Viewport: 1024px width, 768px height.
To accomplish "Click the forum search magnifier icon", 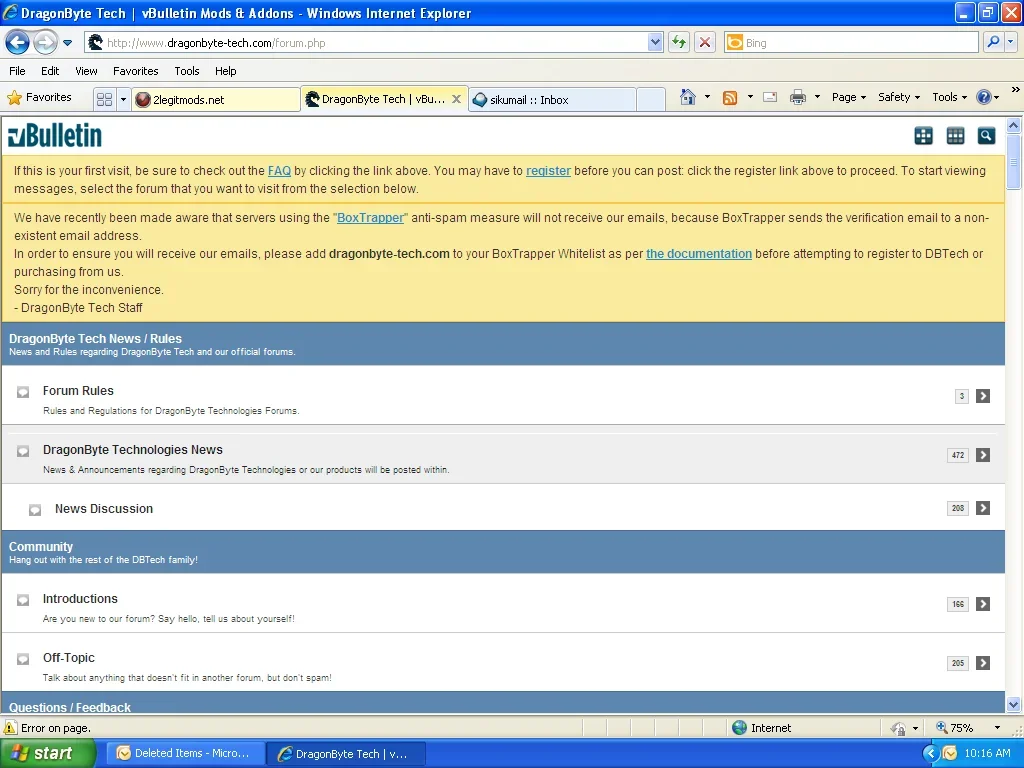I will (986, 136).
